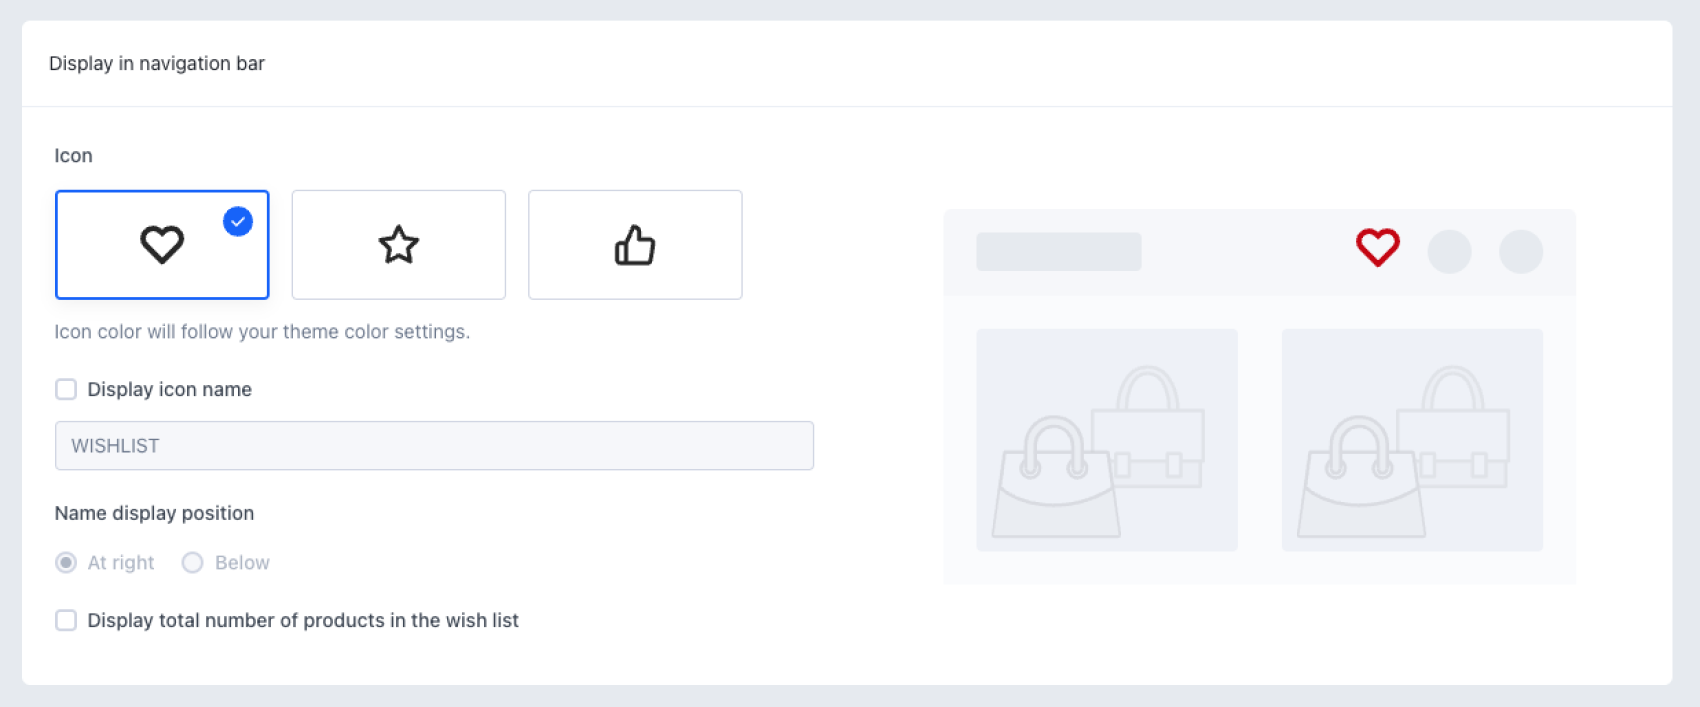The image size is (1700, 707).
Task: Click the Display in navigation bar heading
Action: click(157, 63)
